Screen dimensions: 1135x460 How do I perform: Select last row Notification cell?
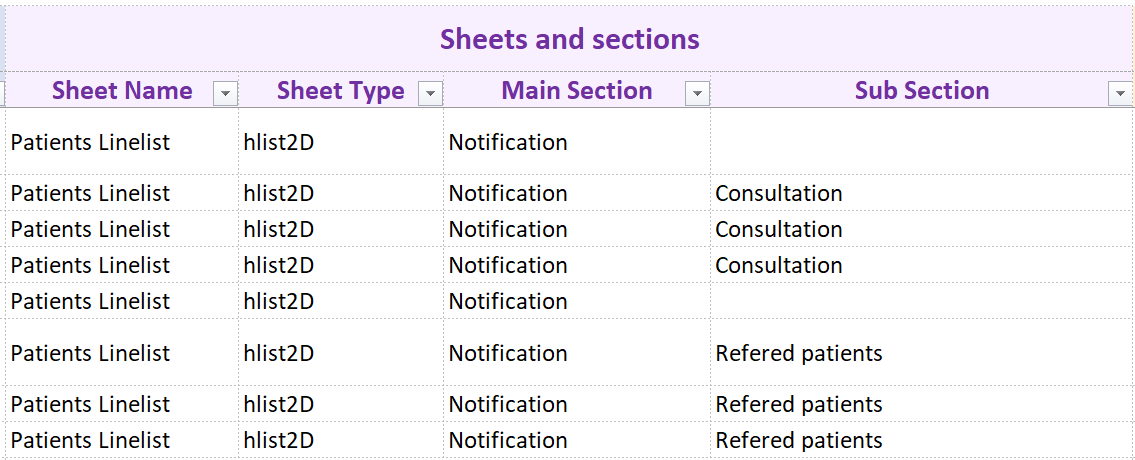[x=508, y=440]
